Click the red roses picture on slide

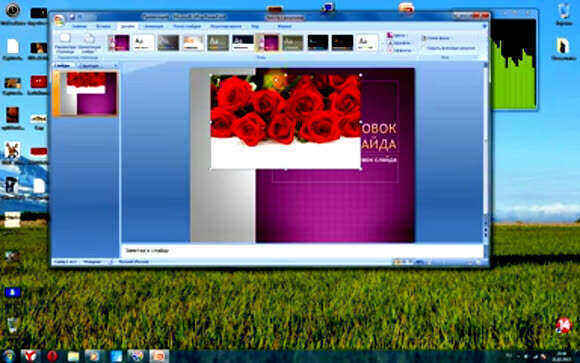tap(285, 122)
